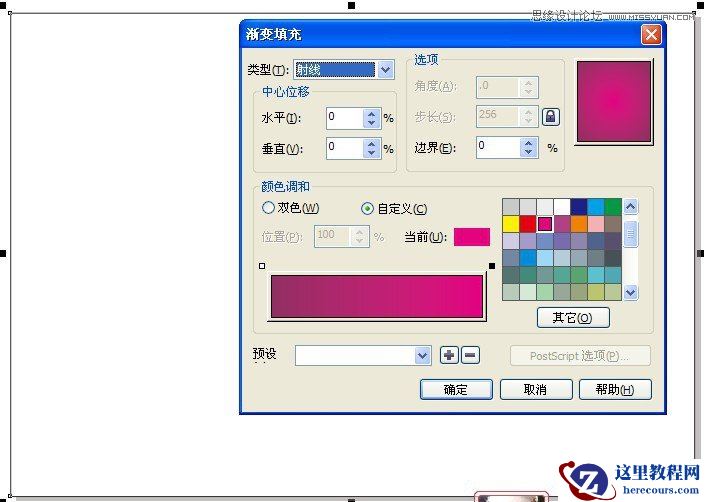The height and width of the screenshot is (502, 705).
Task: Pick the yellow swatch in the palette
Action: click(x=511, y=224)
